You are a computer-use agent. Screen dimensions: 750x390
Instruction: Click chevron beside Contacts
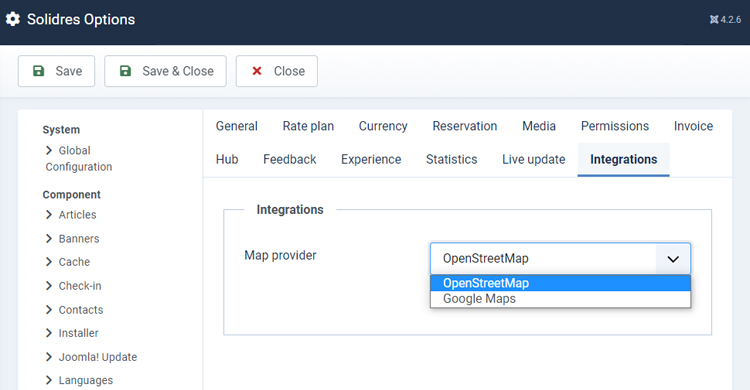pyautogui.click(x=49, y=310)
